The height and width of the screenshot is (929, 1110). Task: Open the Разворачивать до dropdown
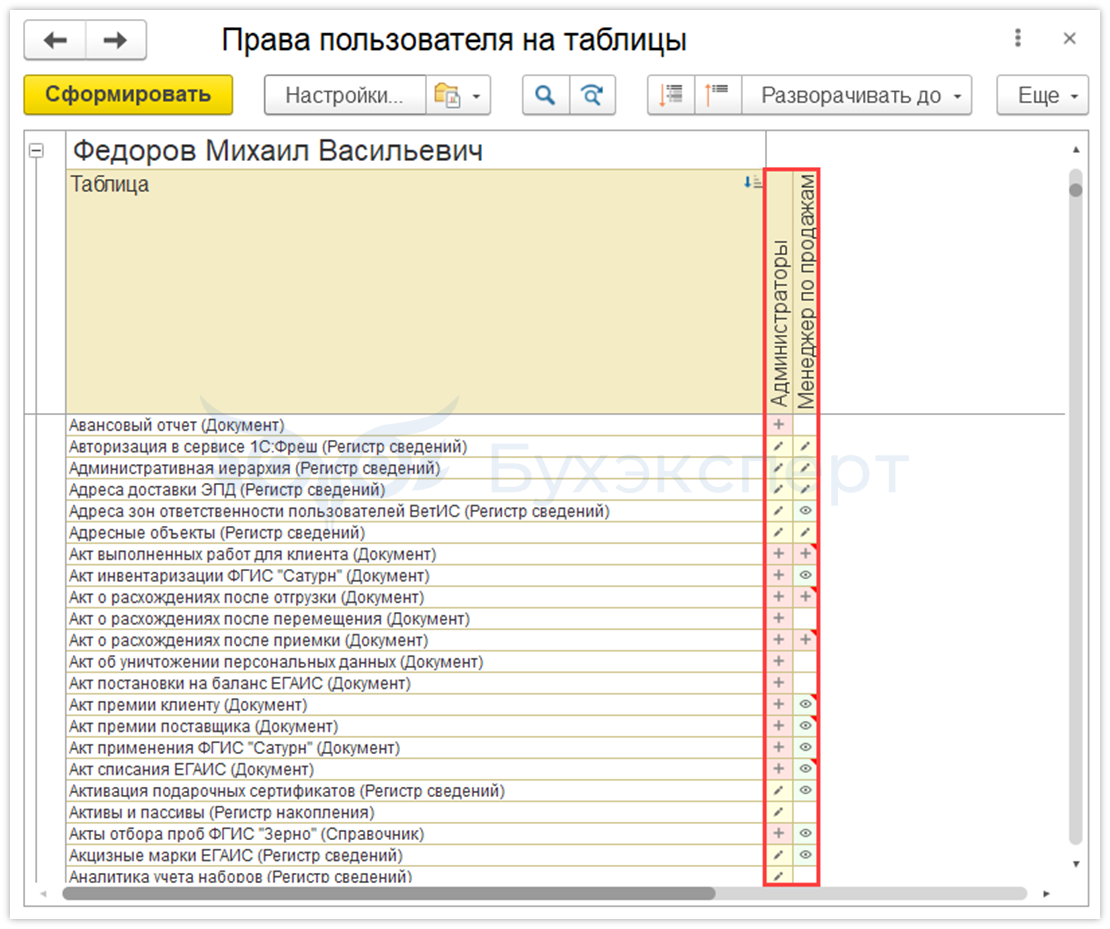click(x=859, y=96)
